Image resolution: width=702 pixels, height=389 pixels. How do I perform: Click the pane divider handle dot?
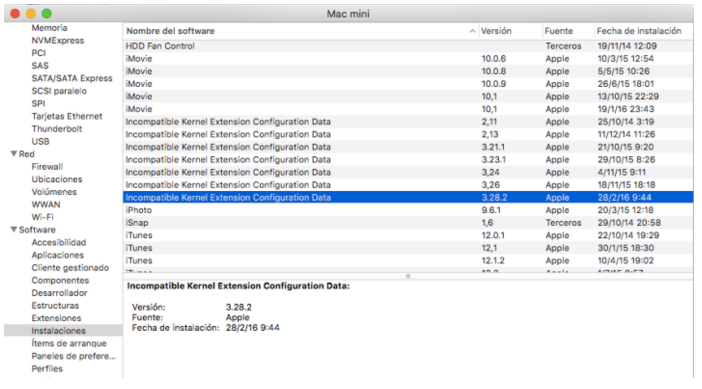coord(408,276)
